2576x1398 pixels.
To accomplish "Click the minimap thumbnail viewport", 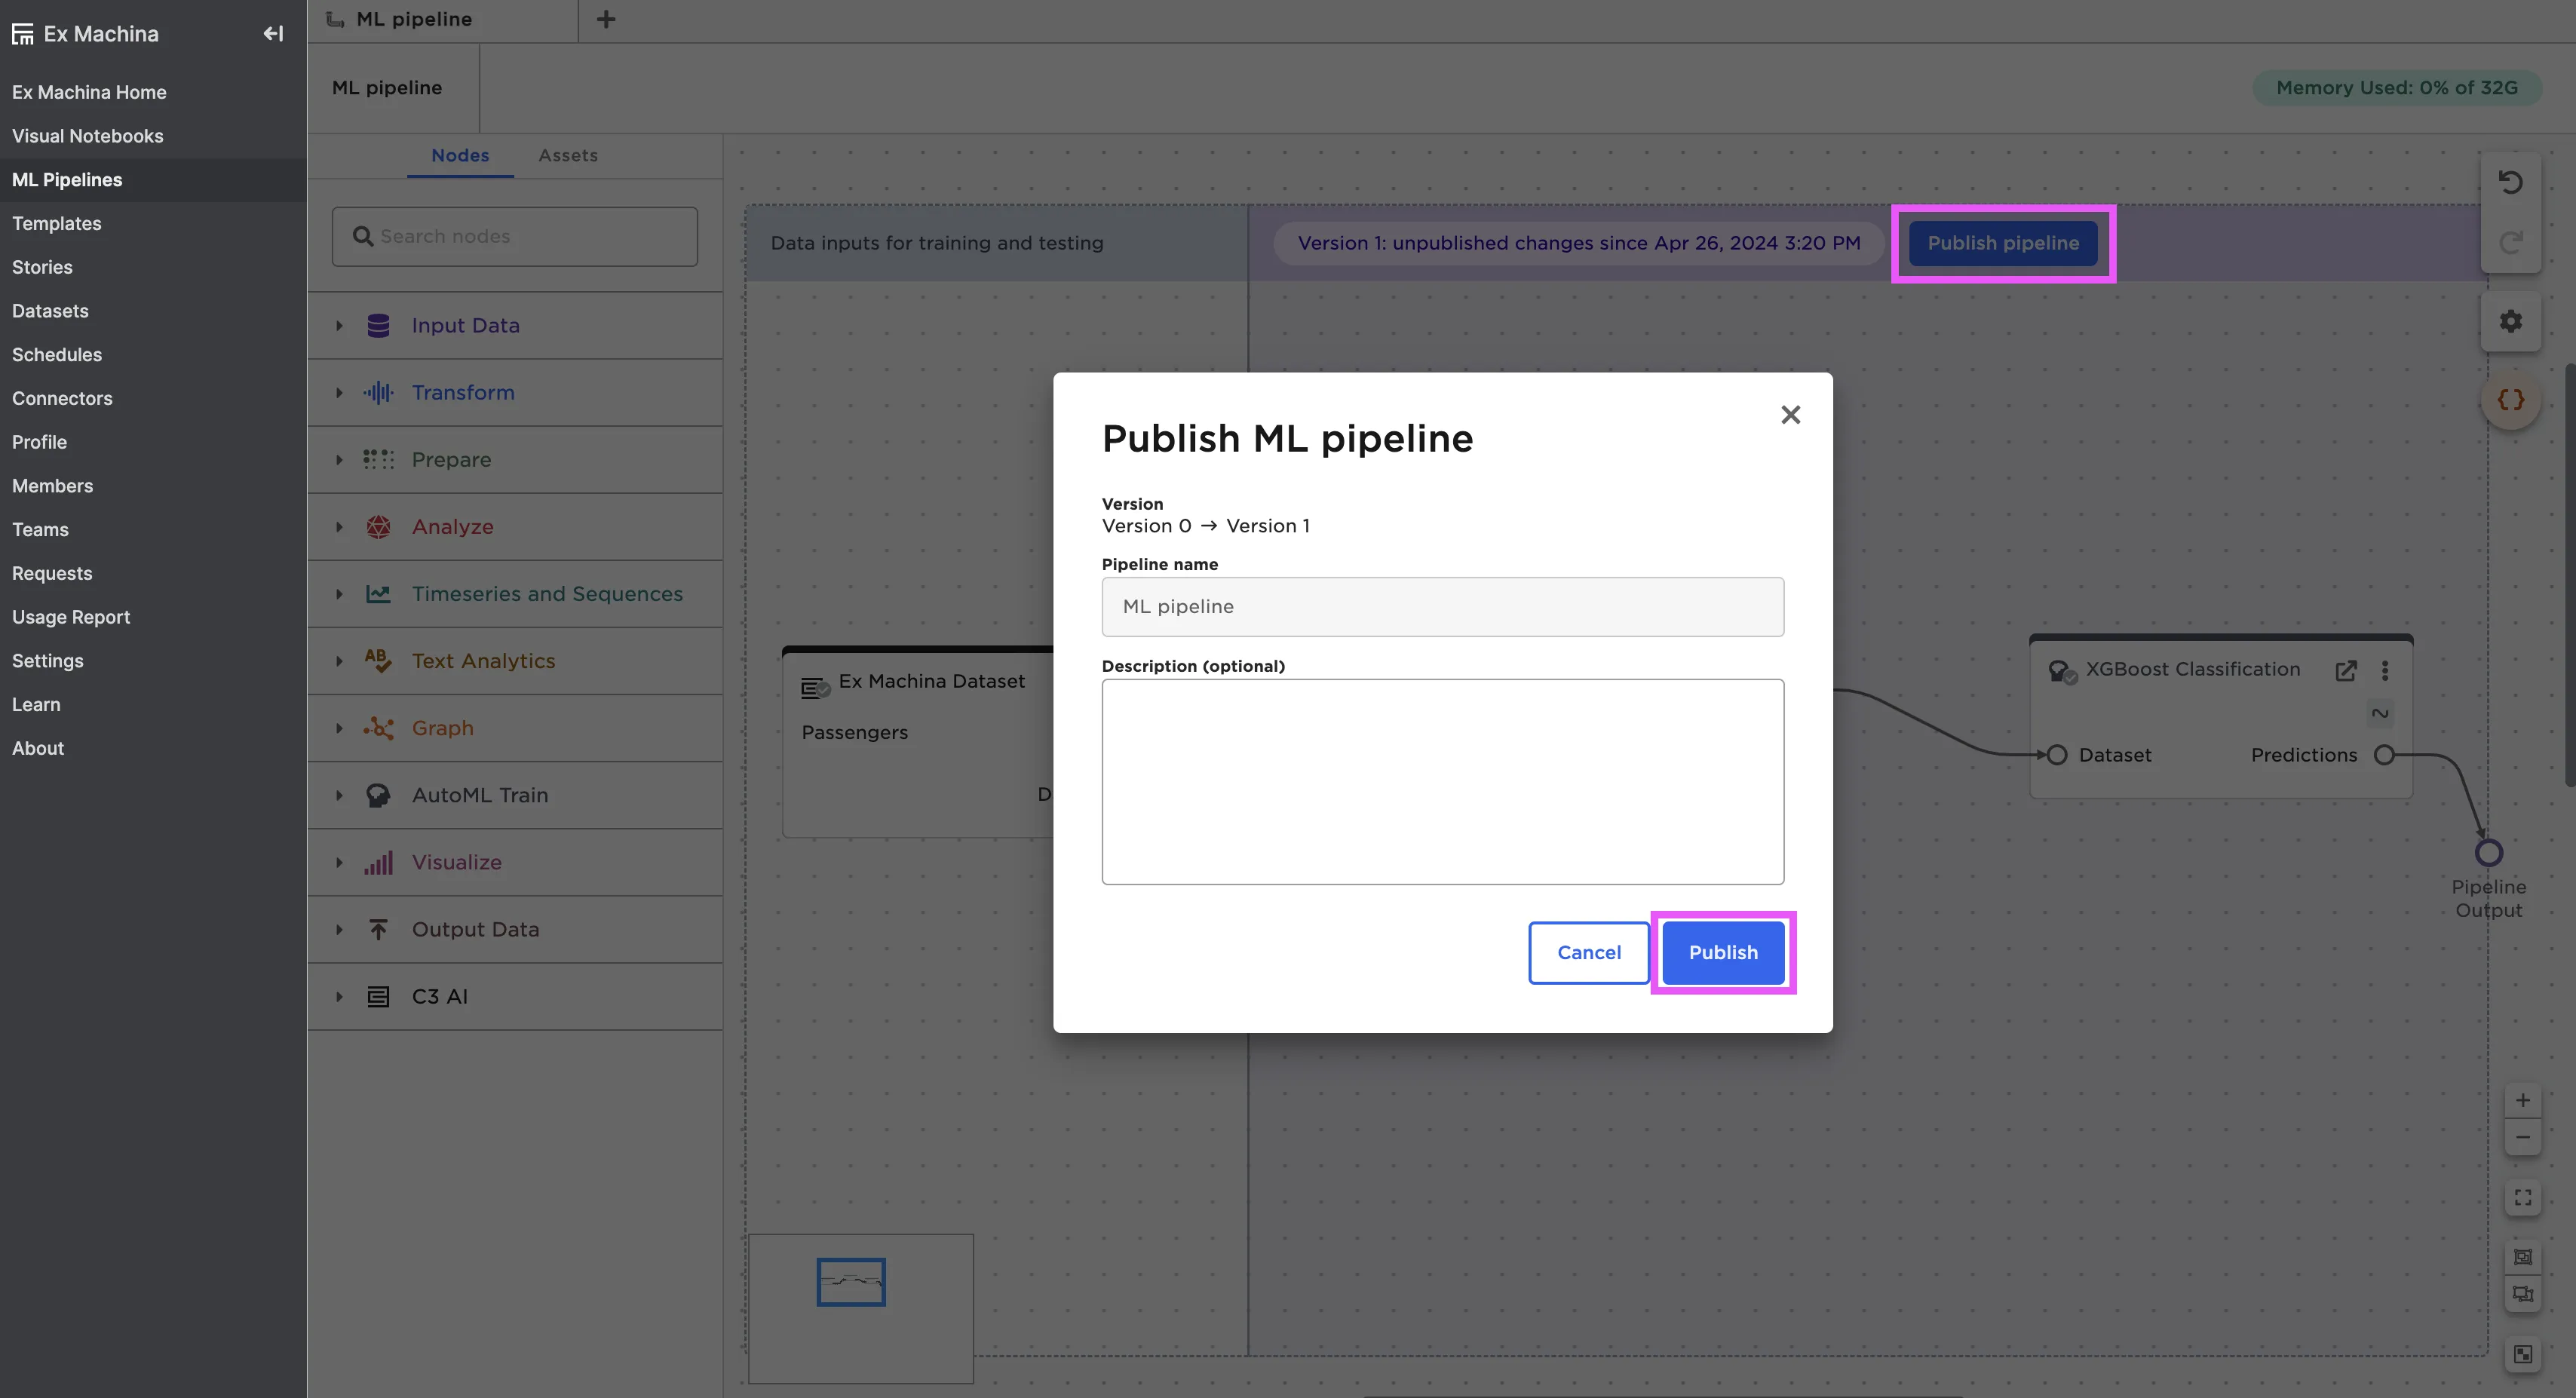I will pos(850,1281).
